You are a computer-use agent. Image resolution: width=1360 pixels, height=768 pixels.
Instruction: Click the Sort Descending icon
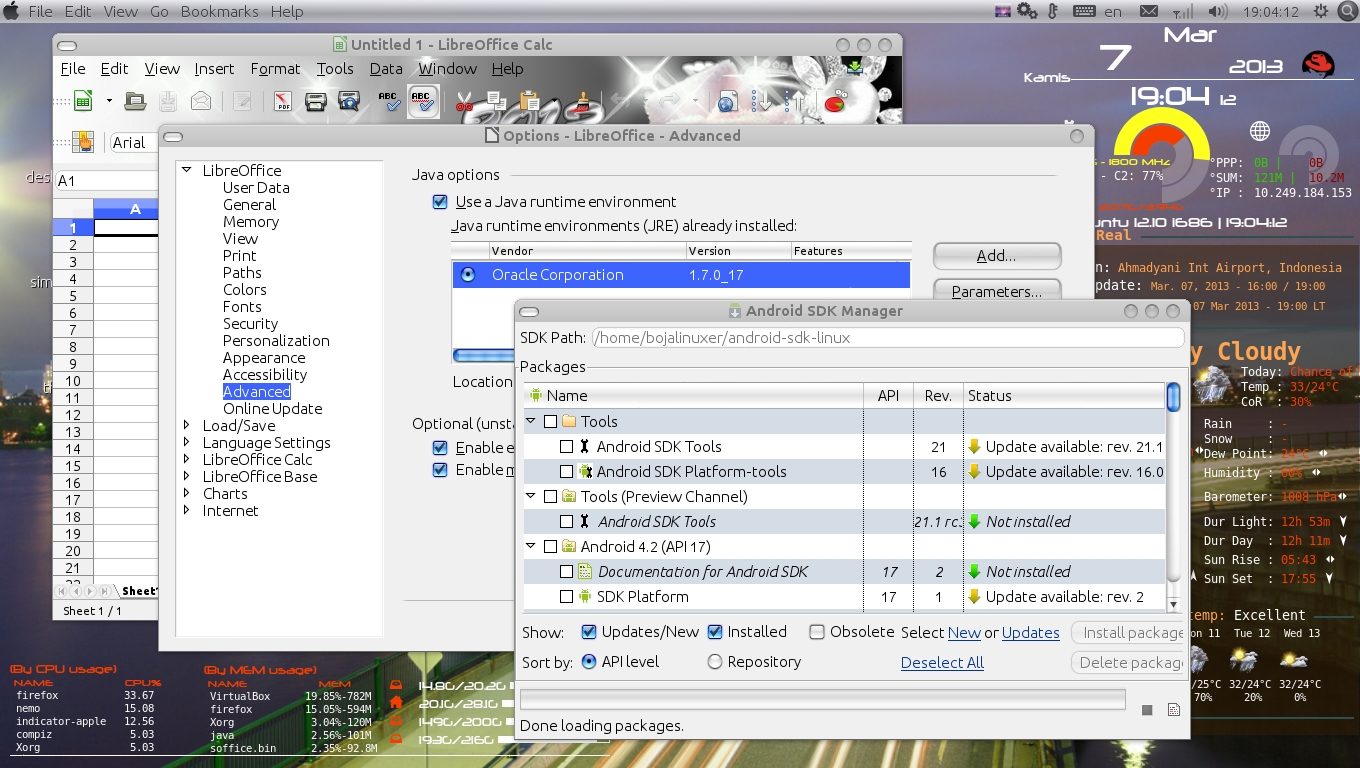tap(795, 101)
